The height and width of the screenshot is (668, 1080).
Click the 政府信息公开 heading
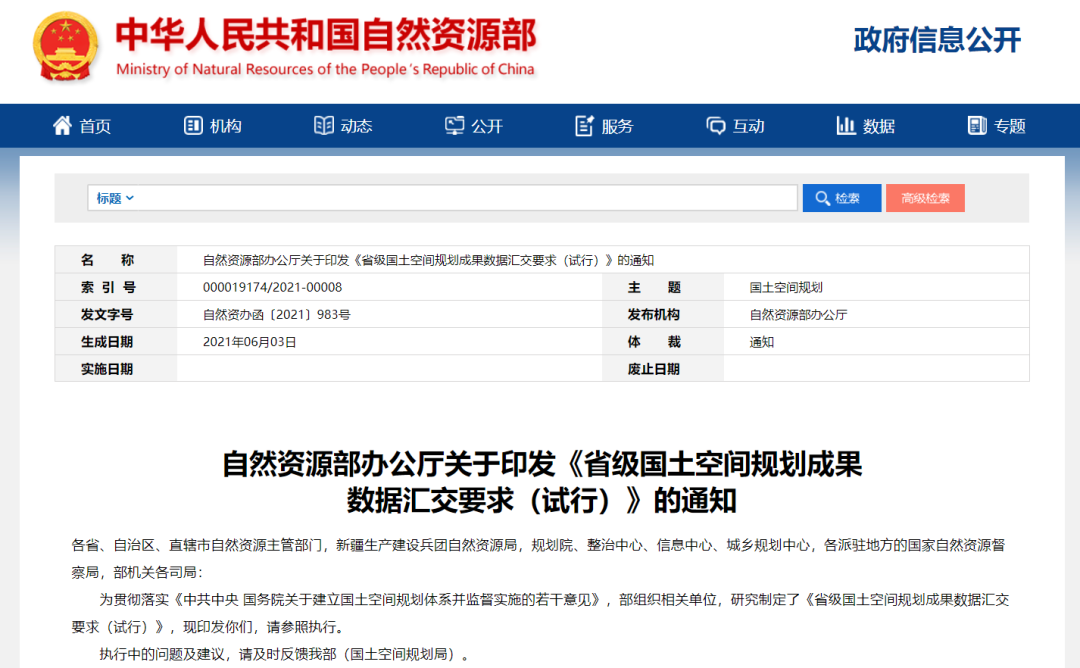pyautogui.click(x=937, y=40)
